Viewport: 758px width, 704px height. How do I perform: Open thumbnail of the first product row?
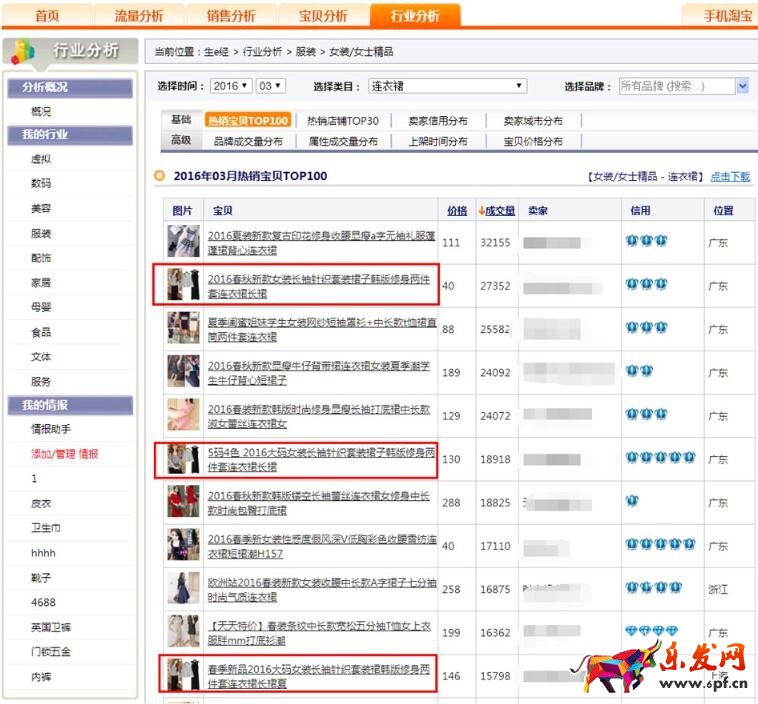click(183, 242)
